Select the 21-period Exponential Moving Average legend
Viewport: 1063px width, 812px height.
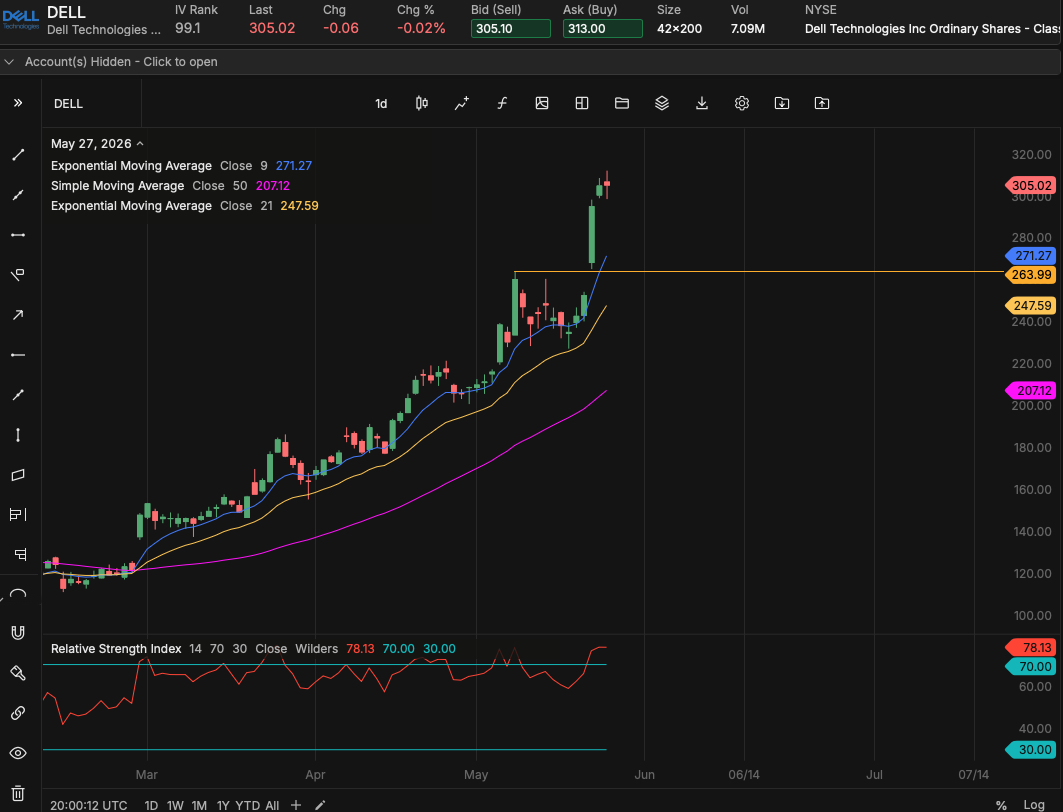[x=184, y=205]
